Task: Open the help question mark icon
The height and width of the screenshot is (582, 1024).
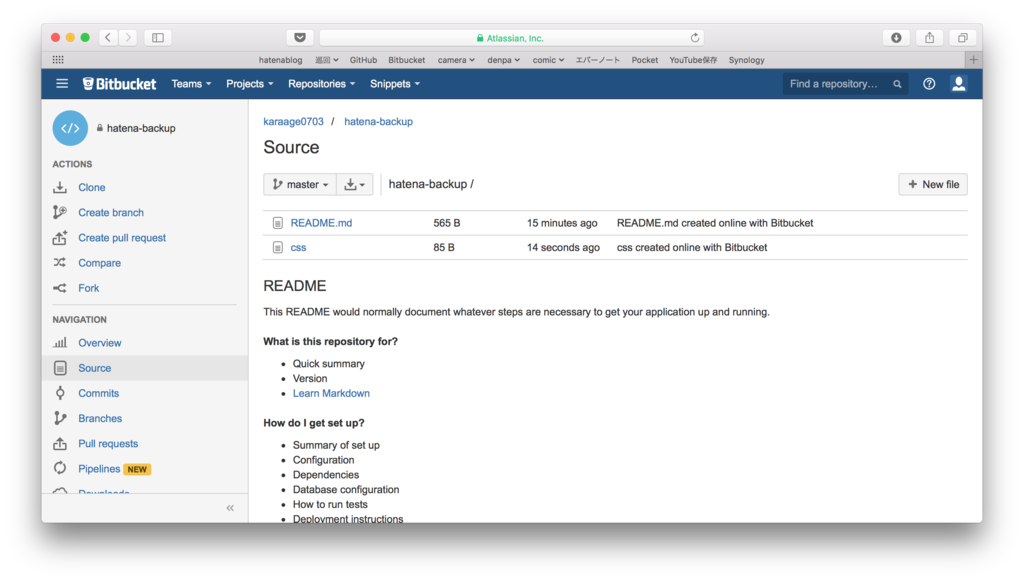Action: pos(929,84)
